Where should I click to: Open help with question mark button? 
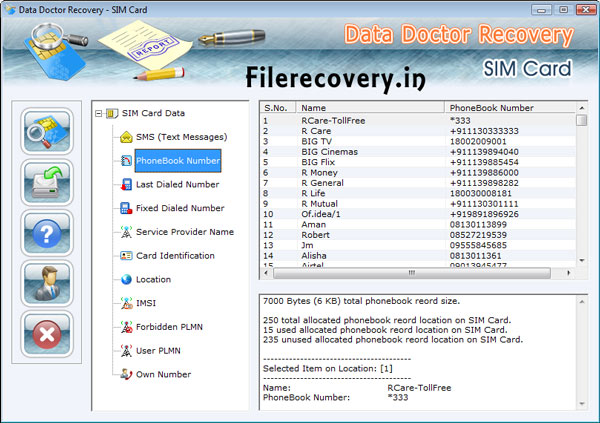tap(47, 233)
